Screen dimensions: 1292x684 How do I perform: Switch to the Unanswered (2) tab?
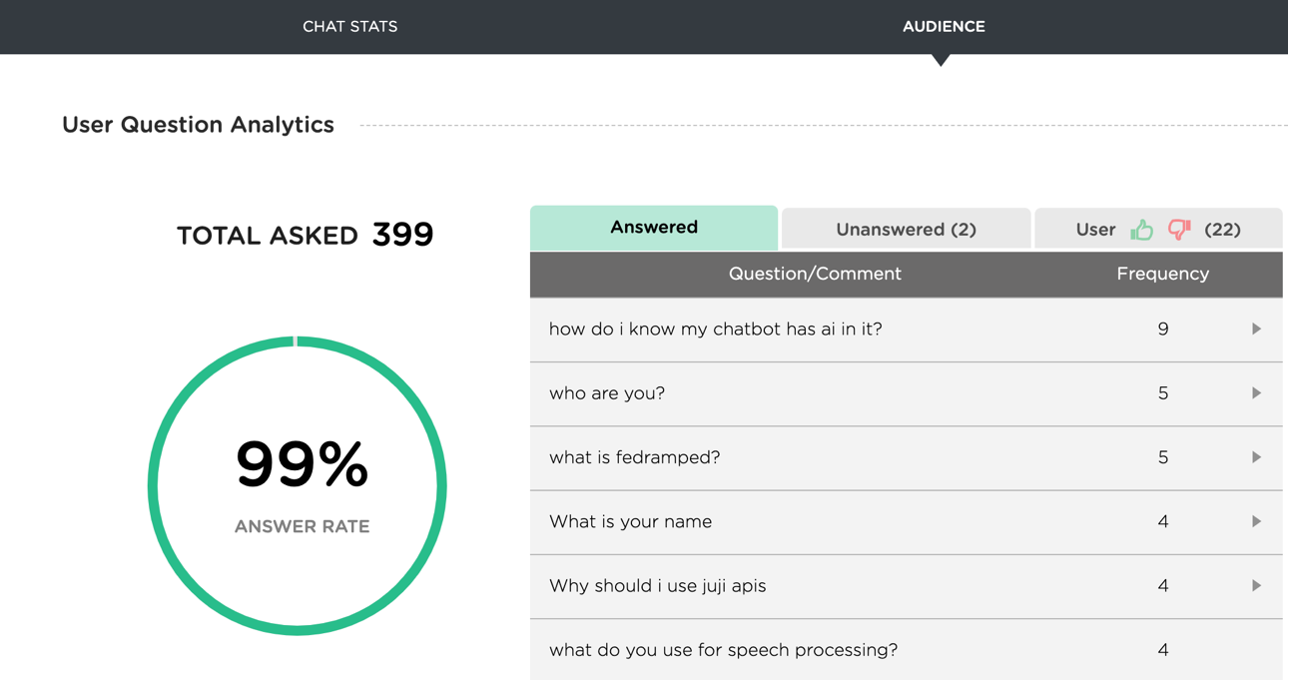pos(906,229)
